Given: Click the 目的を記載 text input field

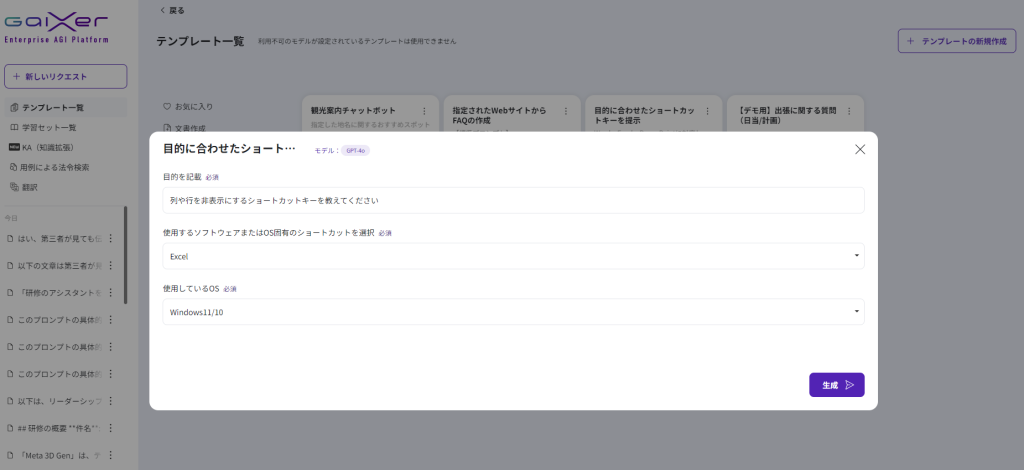Looking at the screenshot, I should coord(513,200).
